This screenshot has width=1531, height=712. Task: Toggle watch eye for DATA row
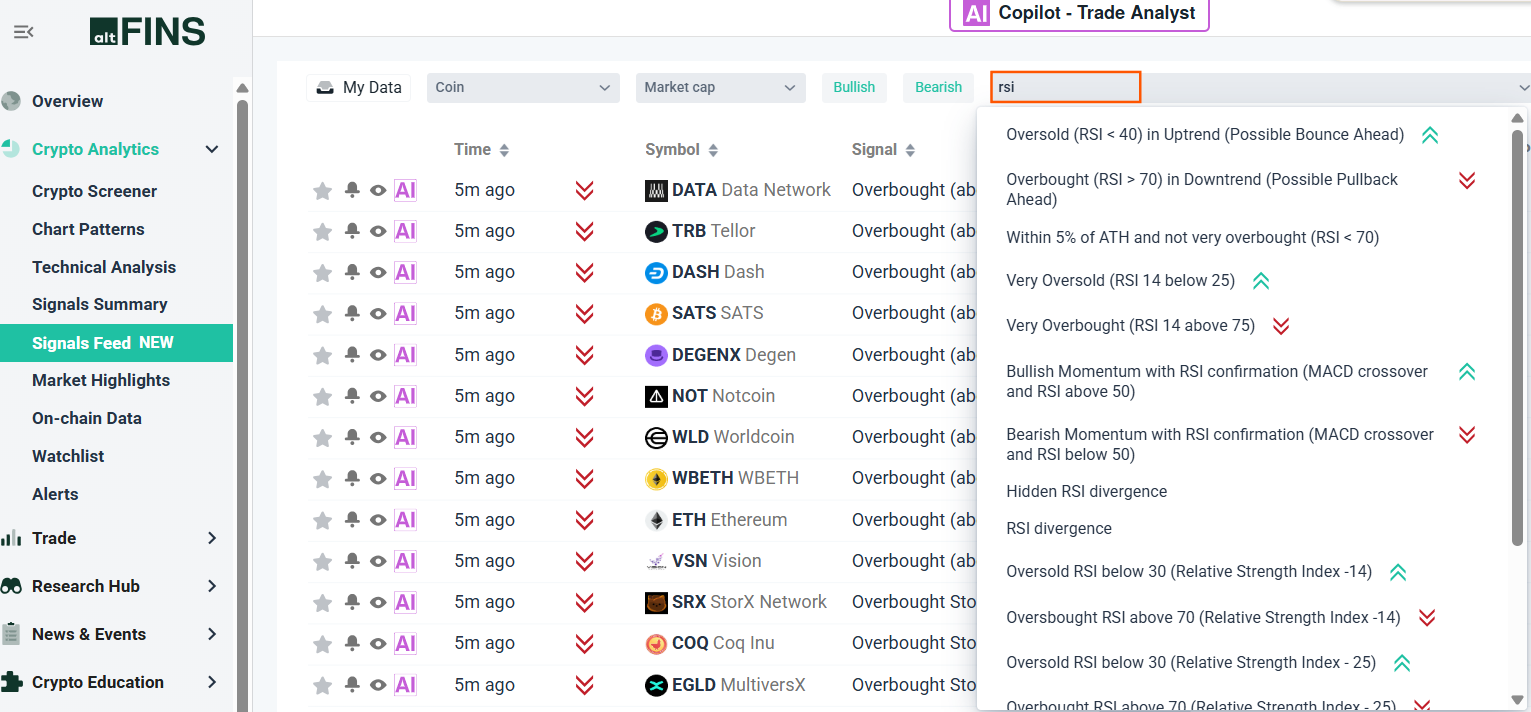[378, 190]
